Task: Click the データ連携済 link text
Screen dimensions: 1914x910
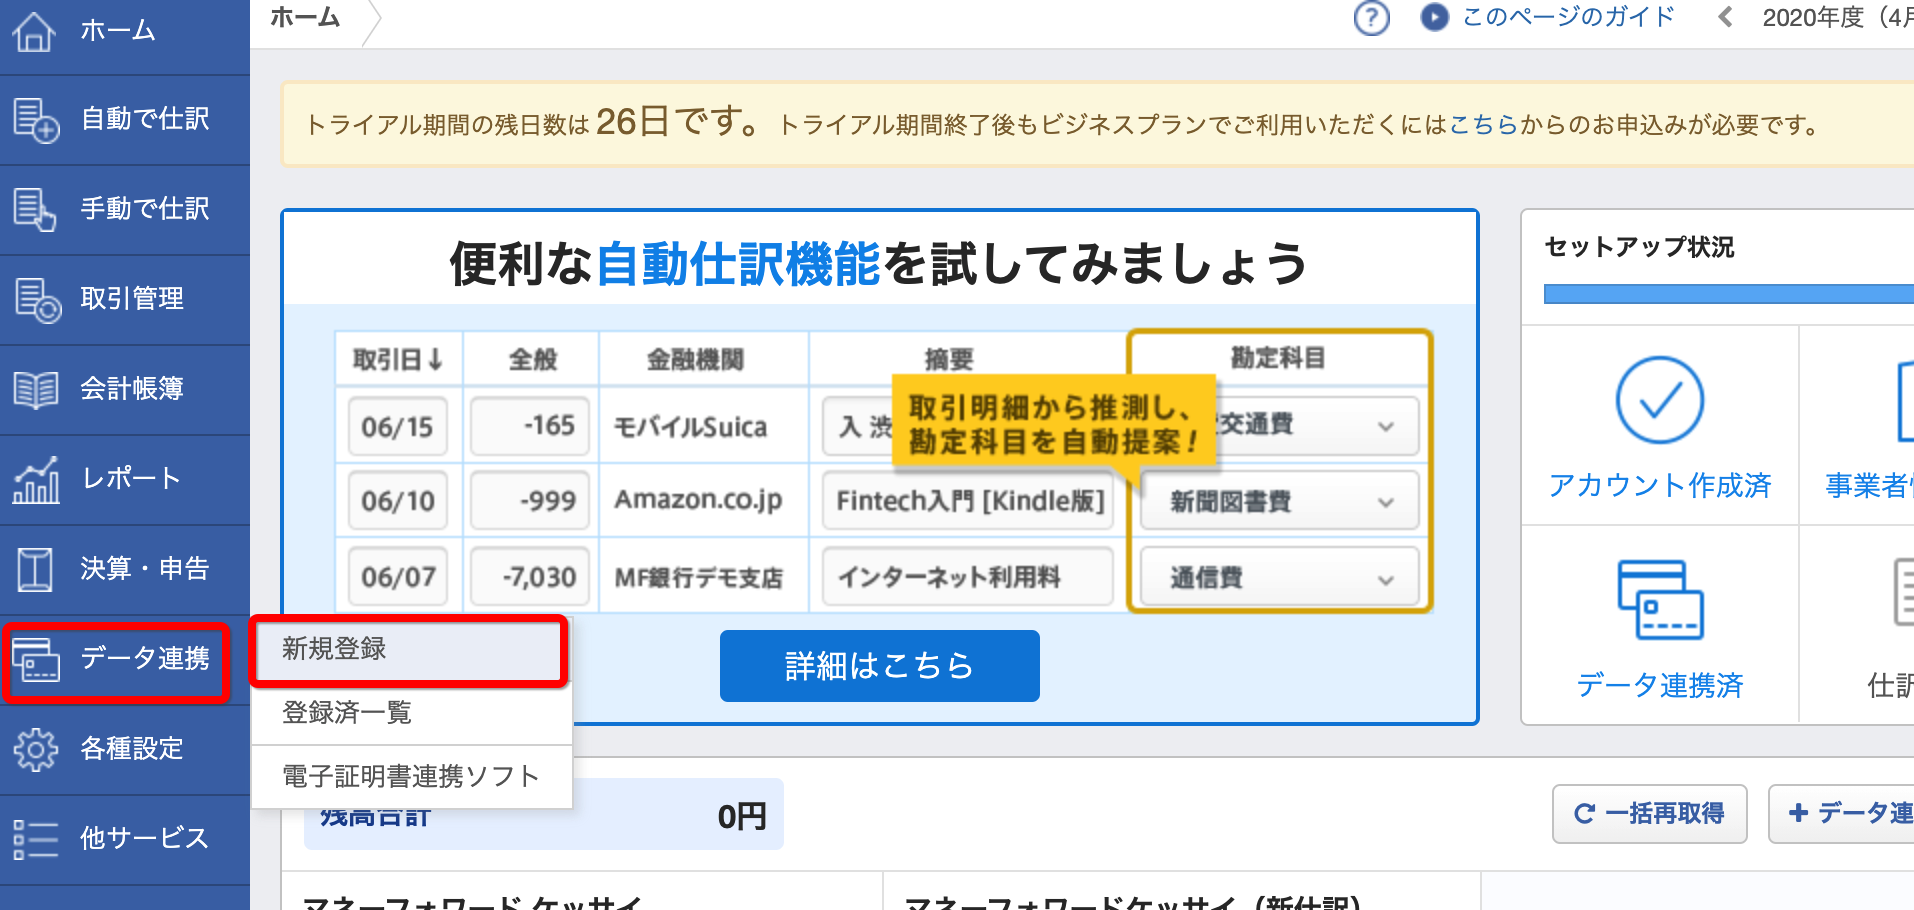Action: pyautogui.click(x=1659, y=686)
